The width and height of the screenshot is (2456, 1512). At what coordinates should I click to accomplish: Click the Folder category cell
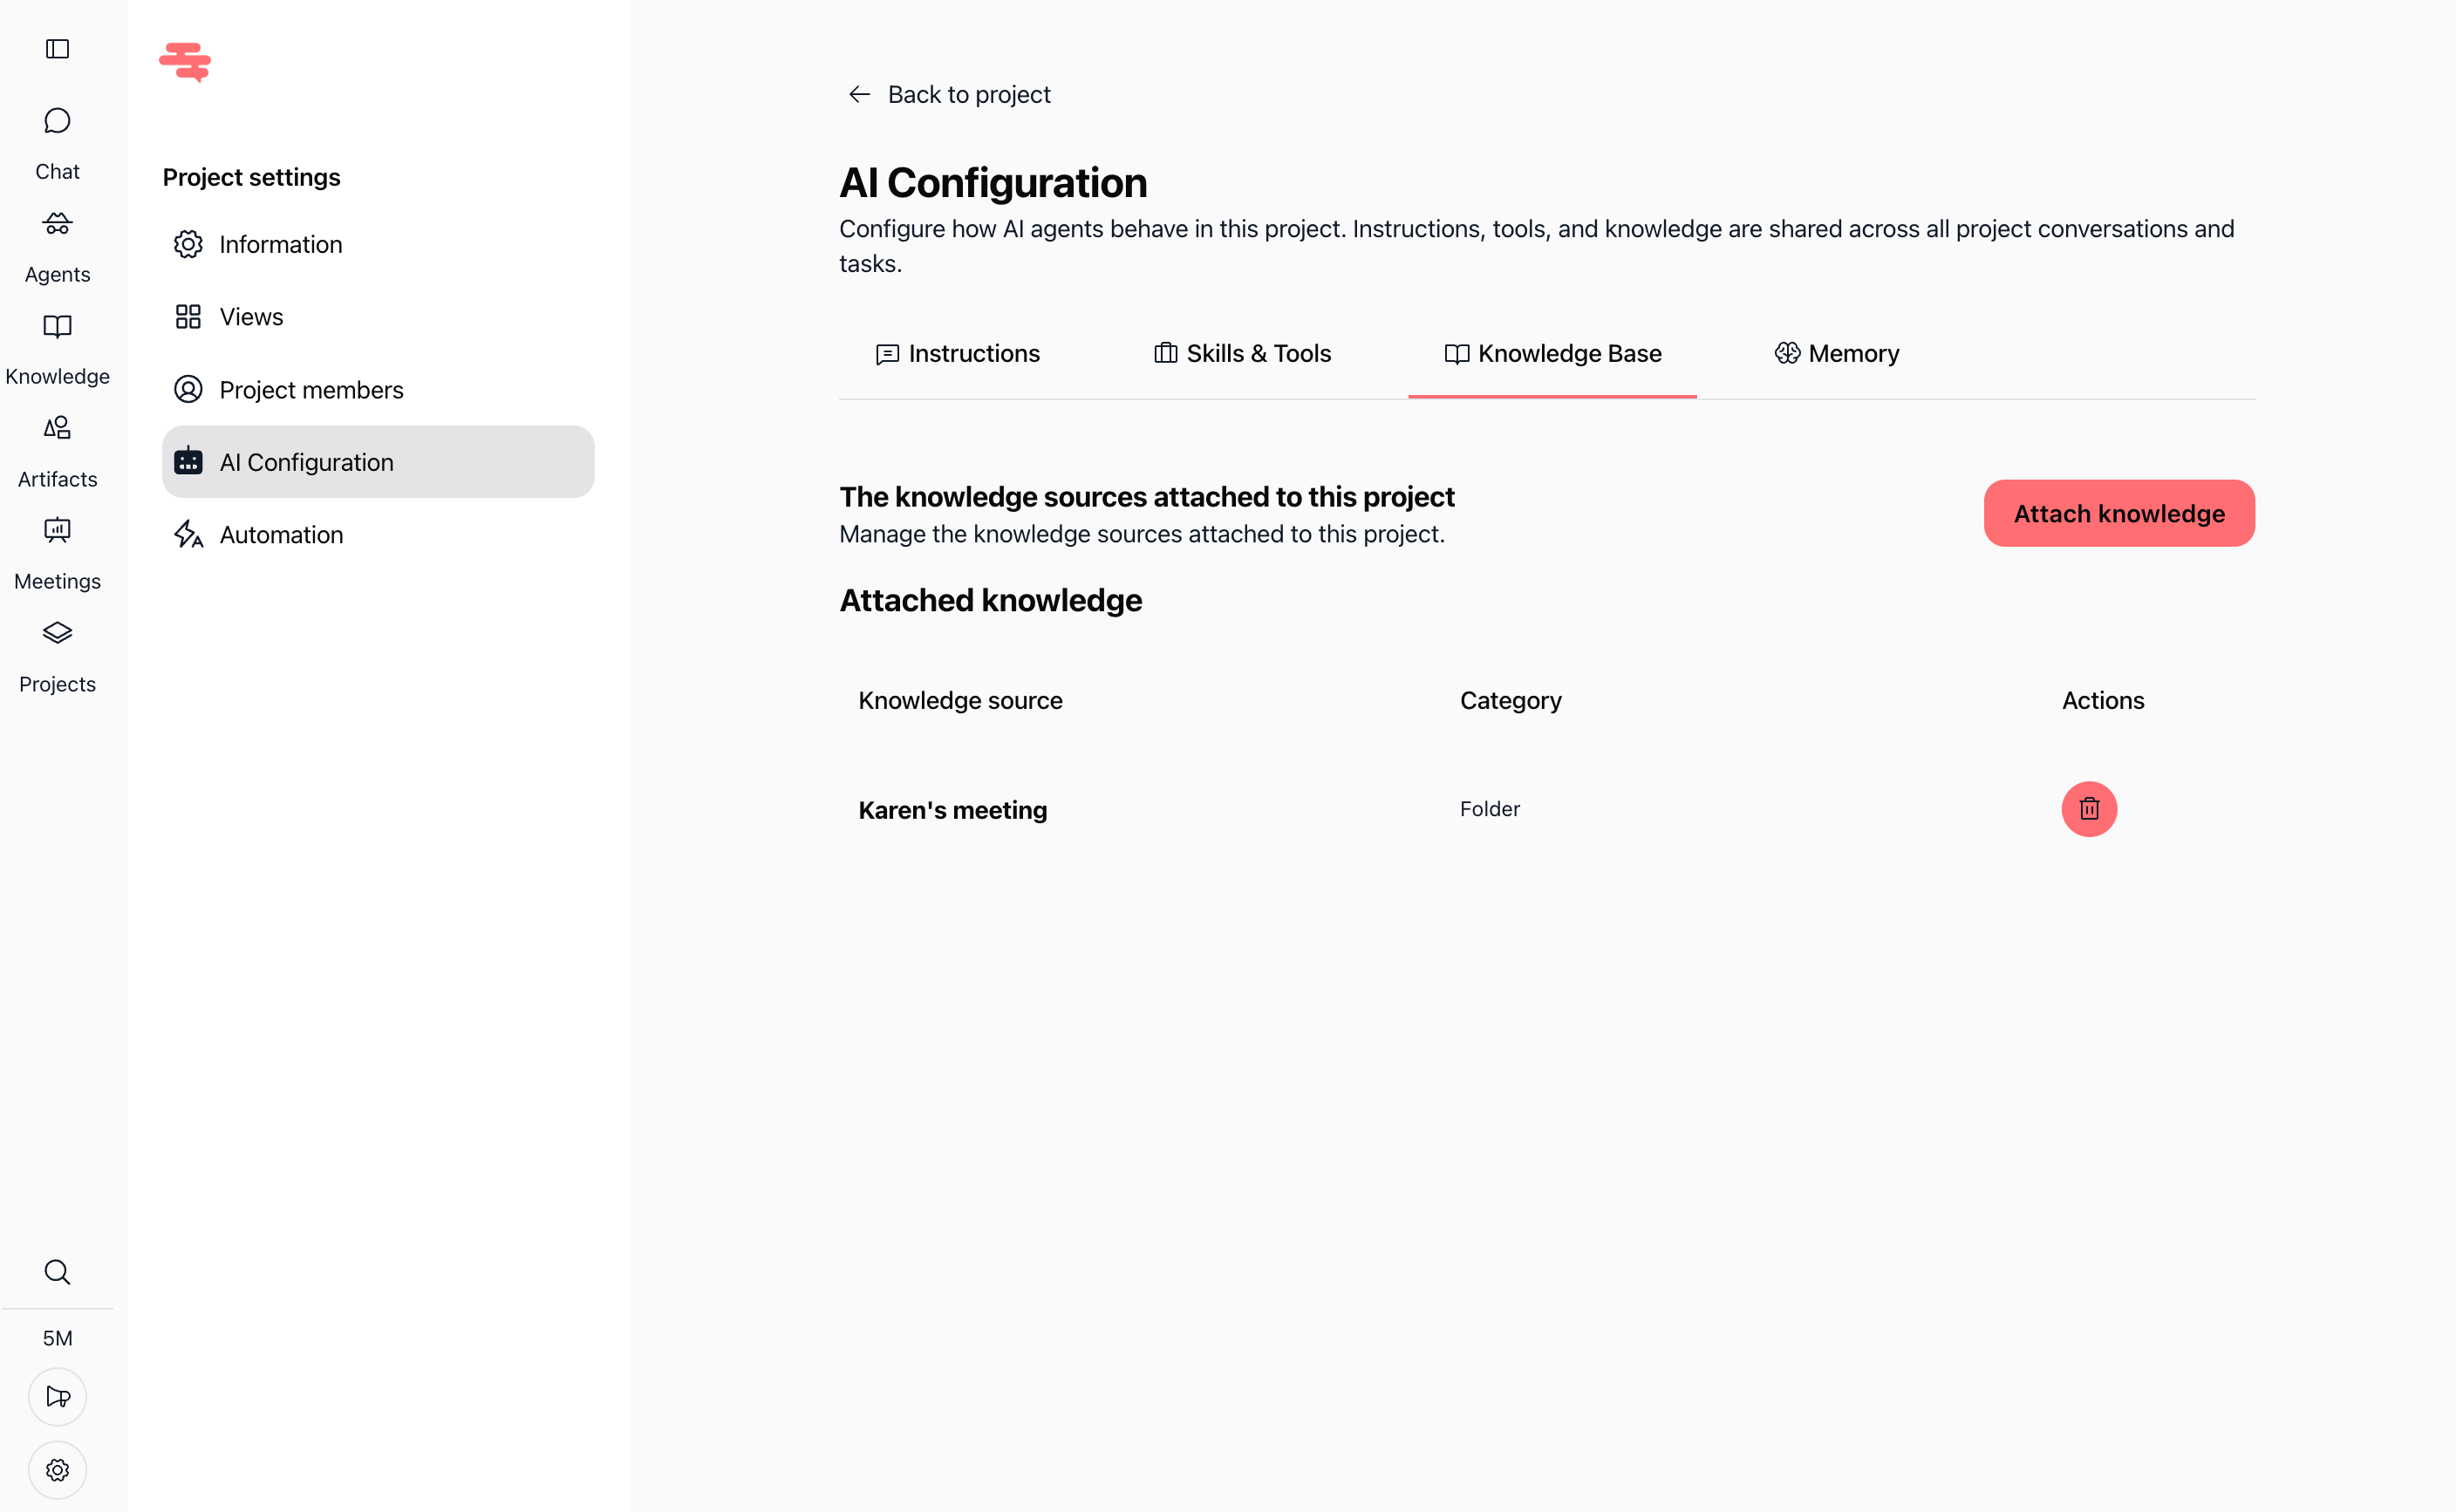point(1489,808)
